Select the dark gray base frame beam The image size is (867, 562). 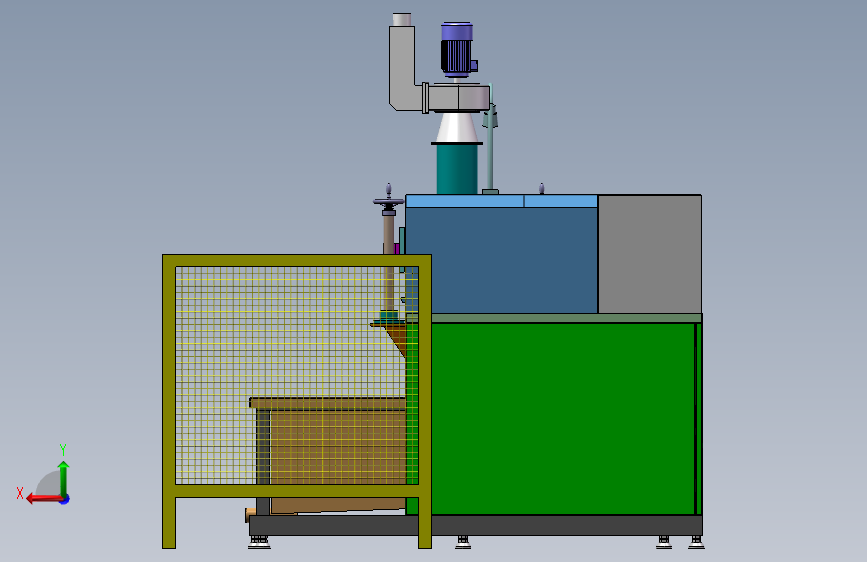pos(476,525)
